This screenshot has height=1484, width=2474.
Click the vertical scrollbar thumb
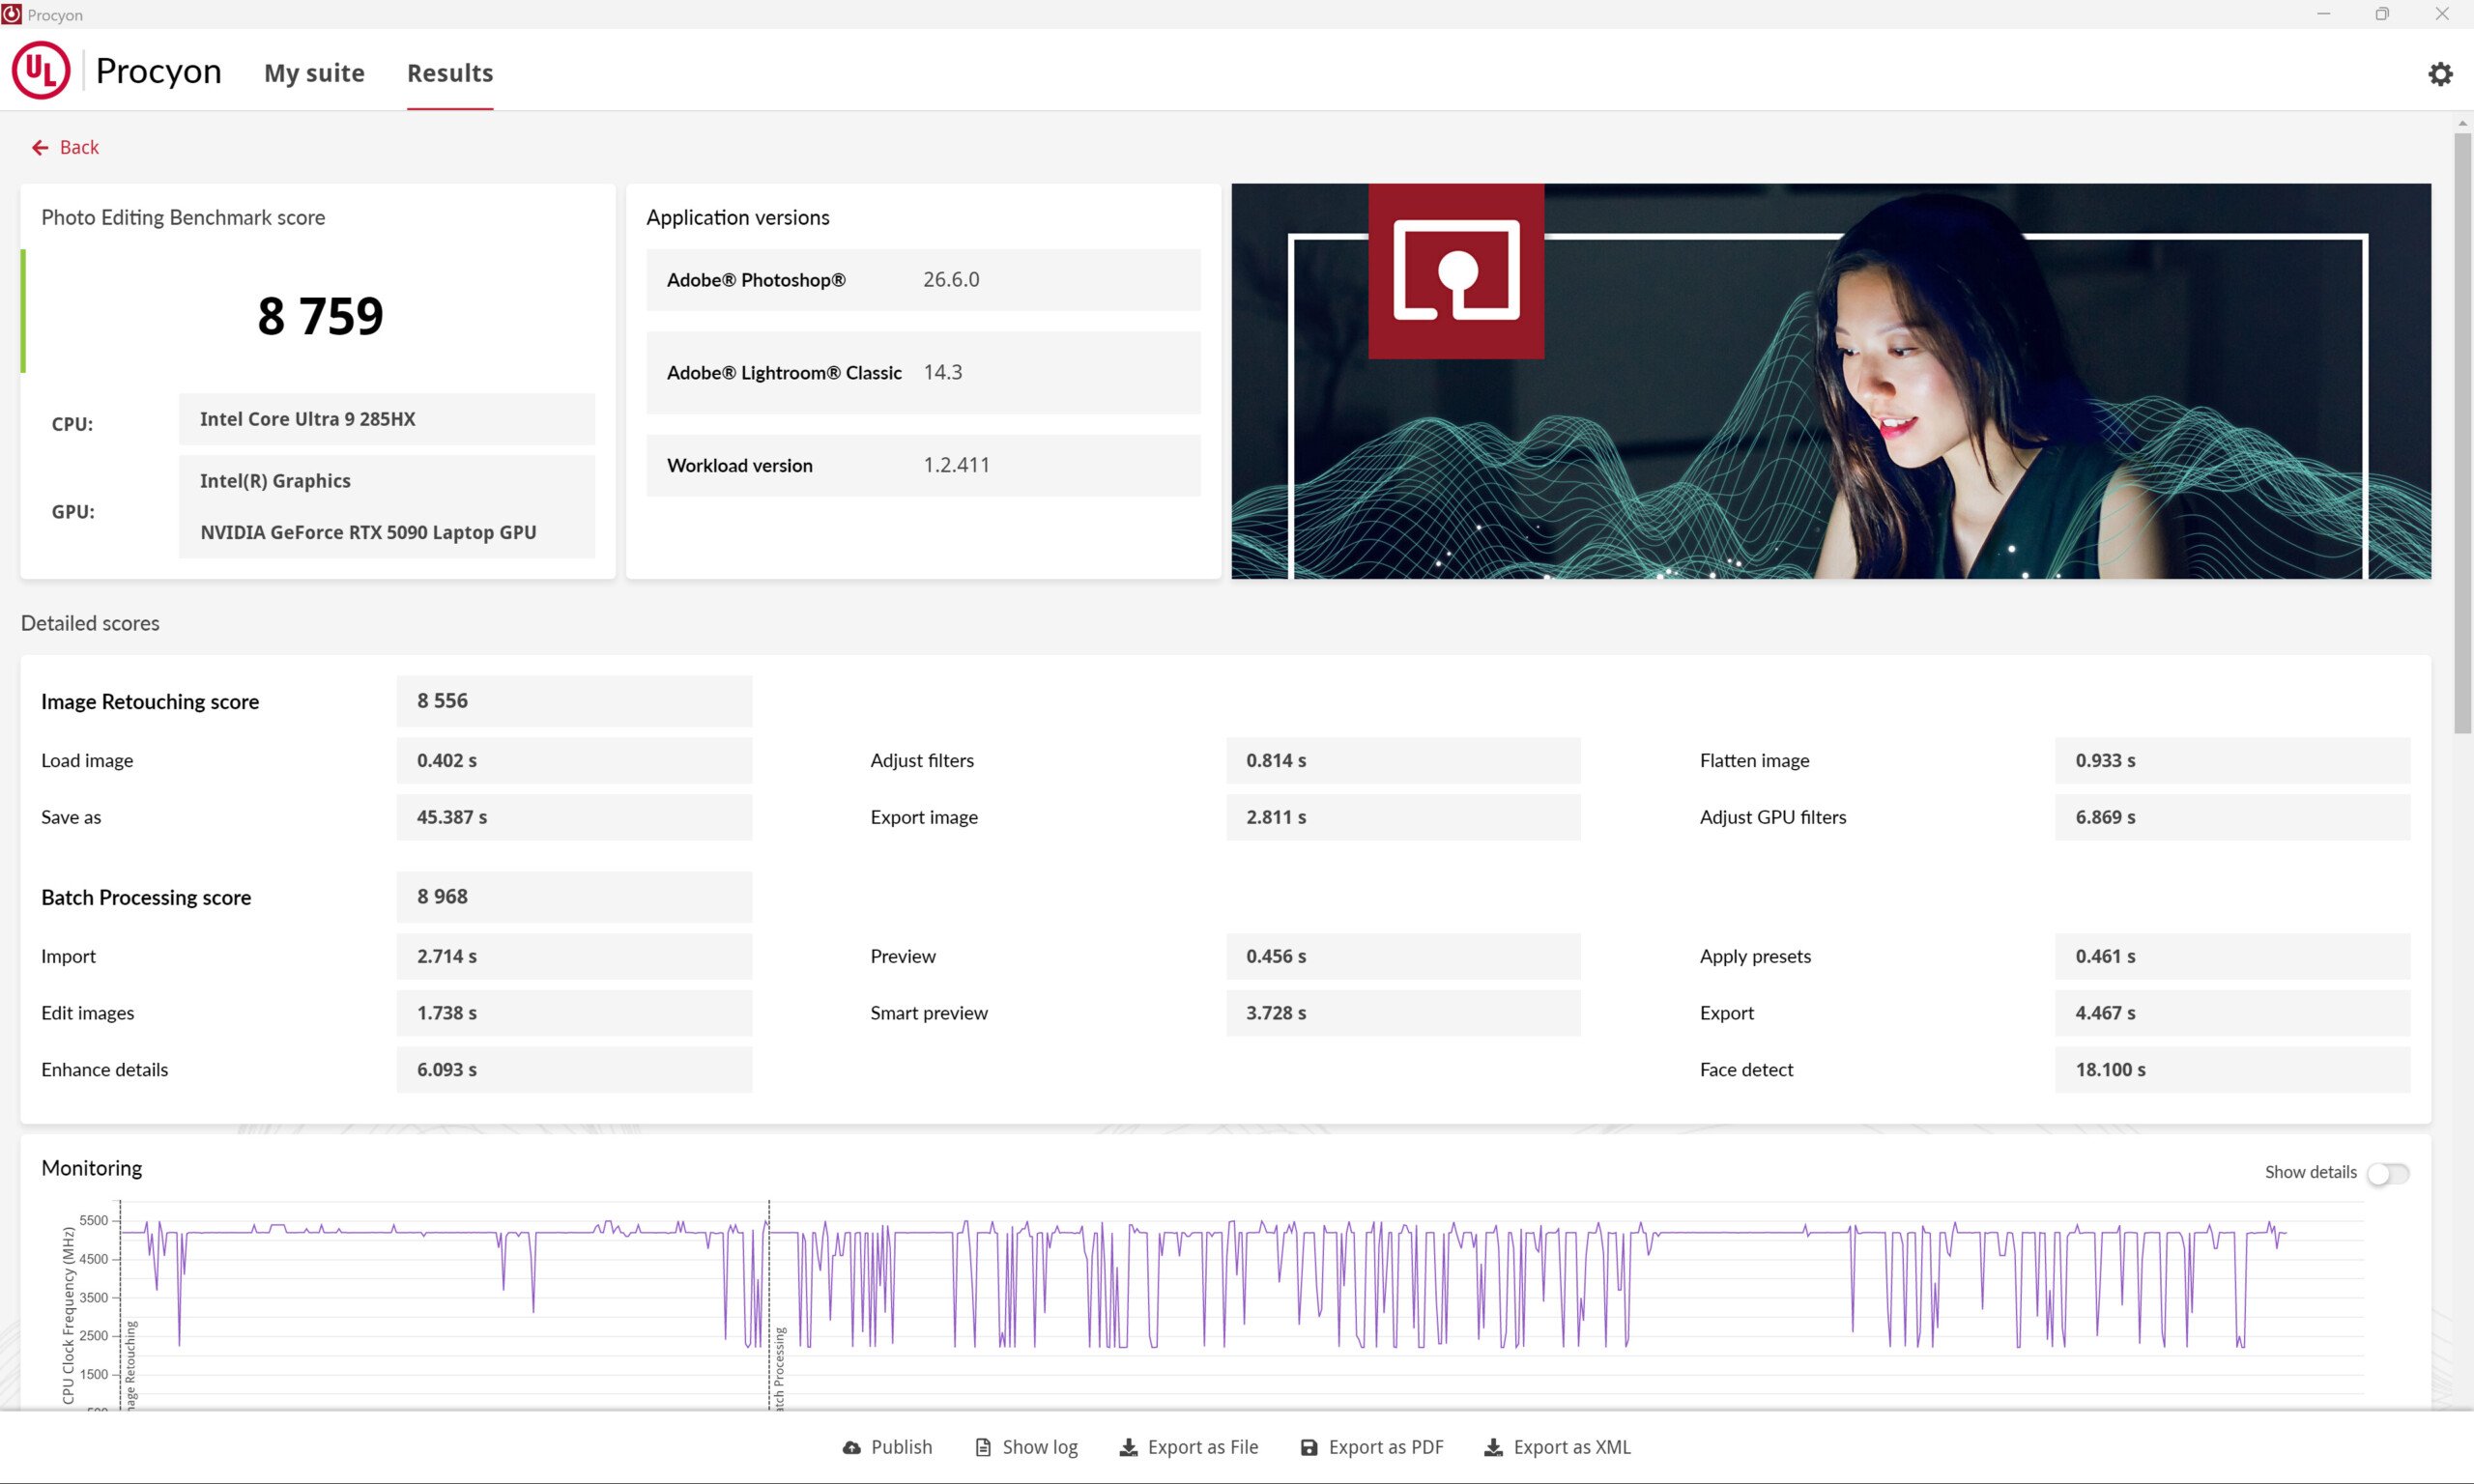(2462, 430)
